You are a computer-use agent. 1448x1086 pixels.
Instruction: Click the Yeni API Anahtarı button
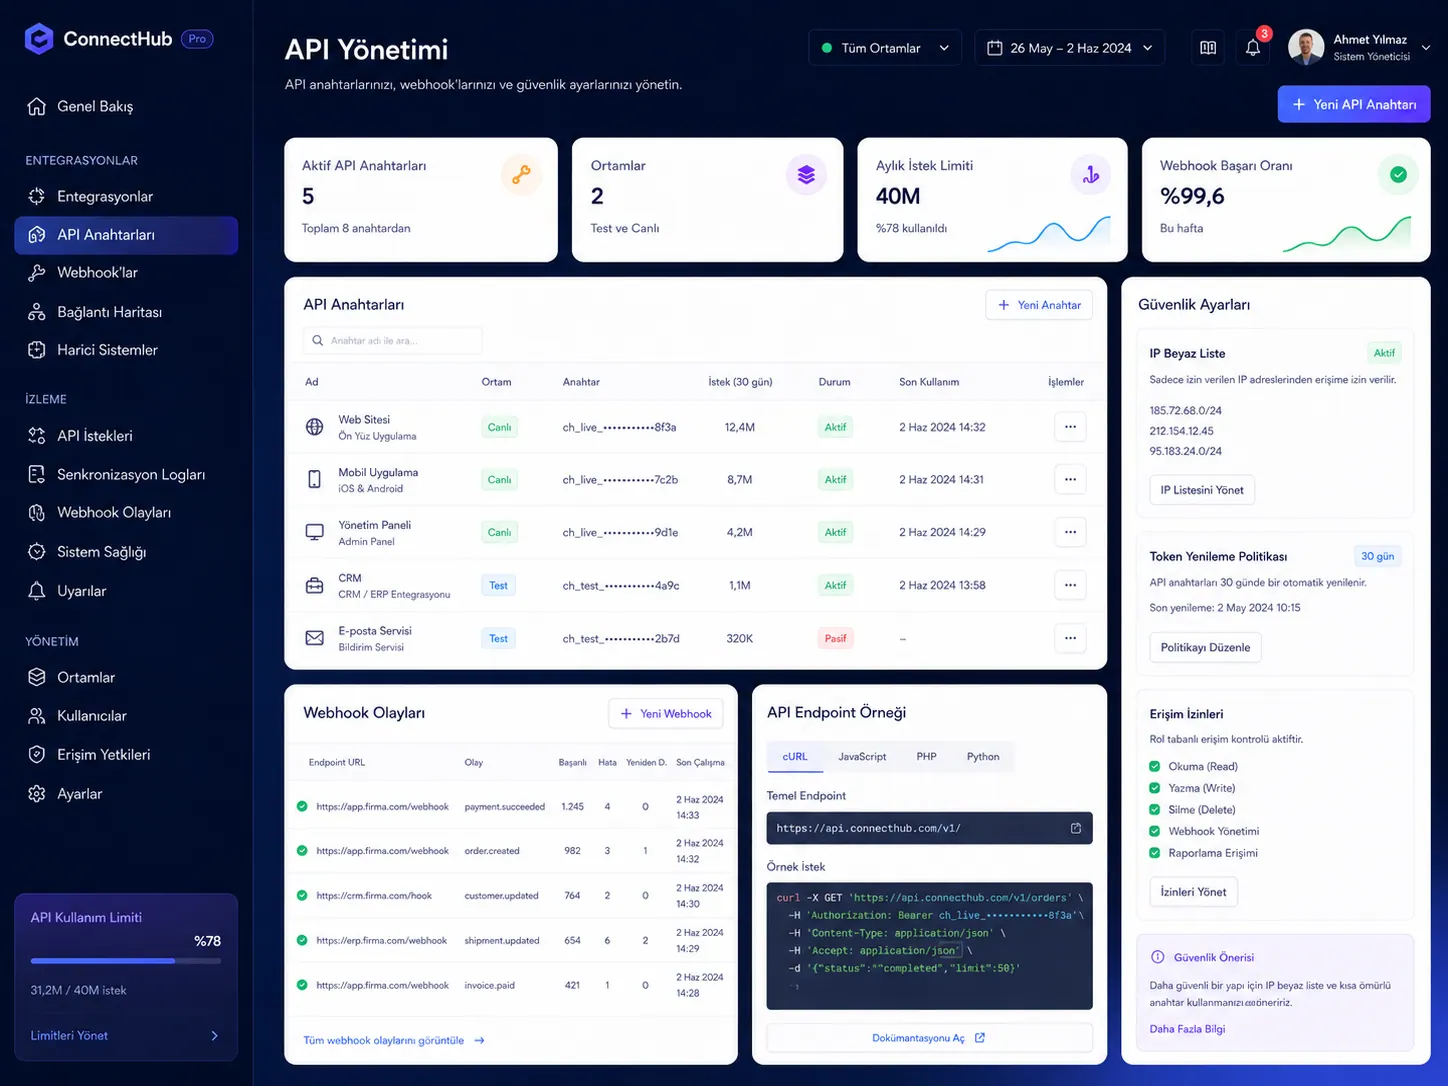(1354, 104)
